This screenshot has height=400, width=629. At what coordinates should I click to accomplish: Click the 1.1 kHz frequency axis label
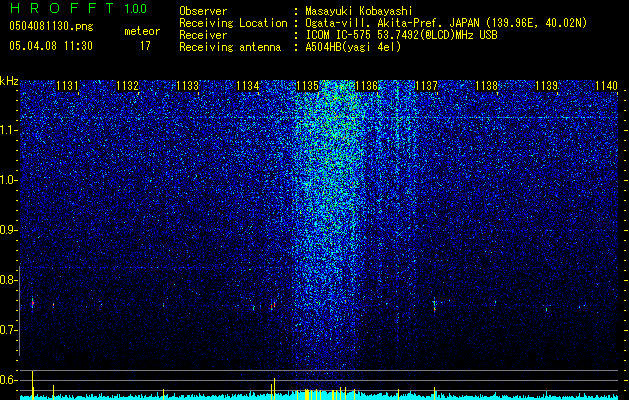click(8, 130)
